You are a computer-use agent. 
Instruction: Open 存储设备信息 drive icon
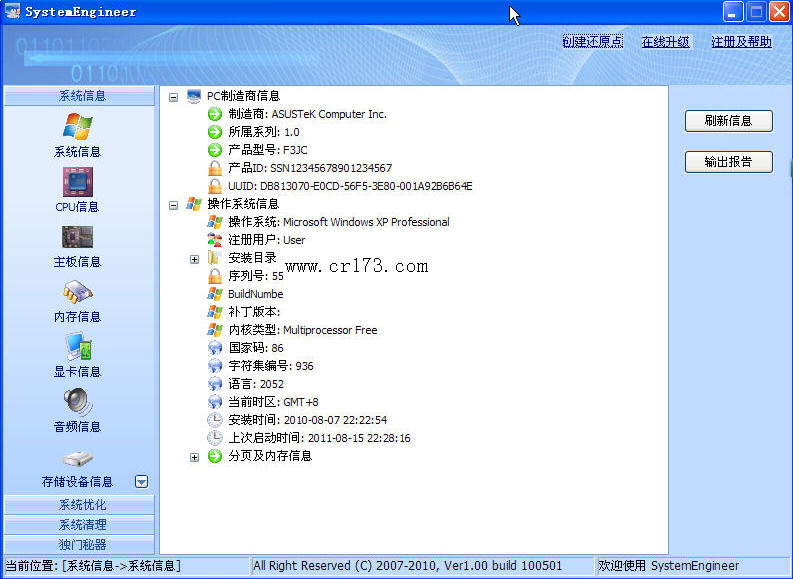coord(78,459)
